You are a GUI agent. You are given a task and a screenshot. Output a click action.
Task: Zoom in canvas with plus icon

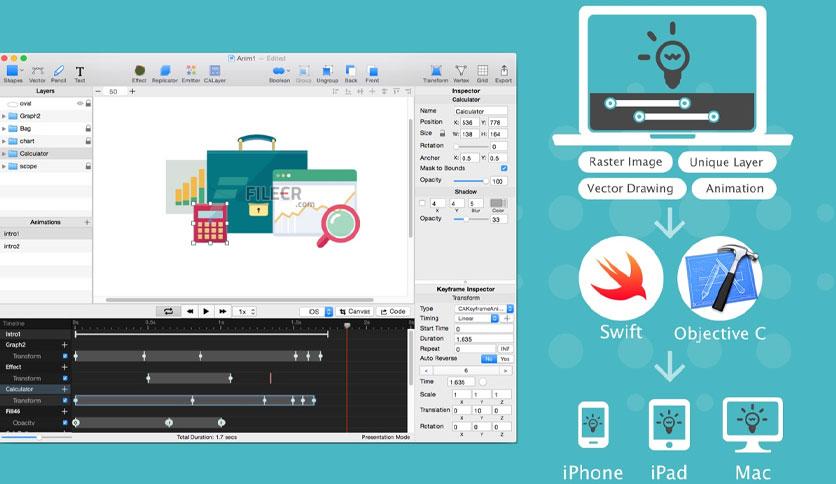132,92
